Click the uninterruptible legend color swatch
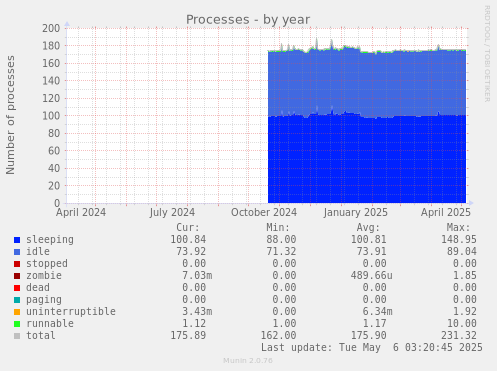This screenshot has height=371, width=497. pyautogui.click(x=17, y=312)
